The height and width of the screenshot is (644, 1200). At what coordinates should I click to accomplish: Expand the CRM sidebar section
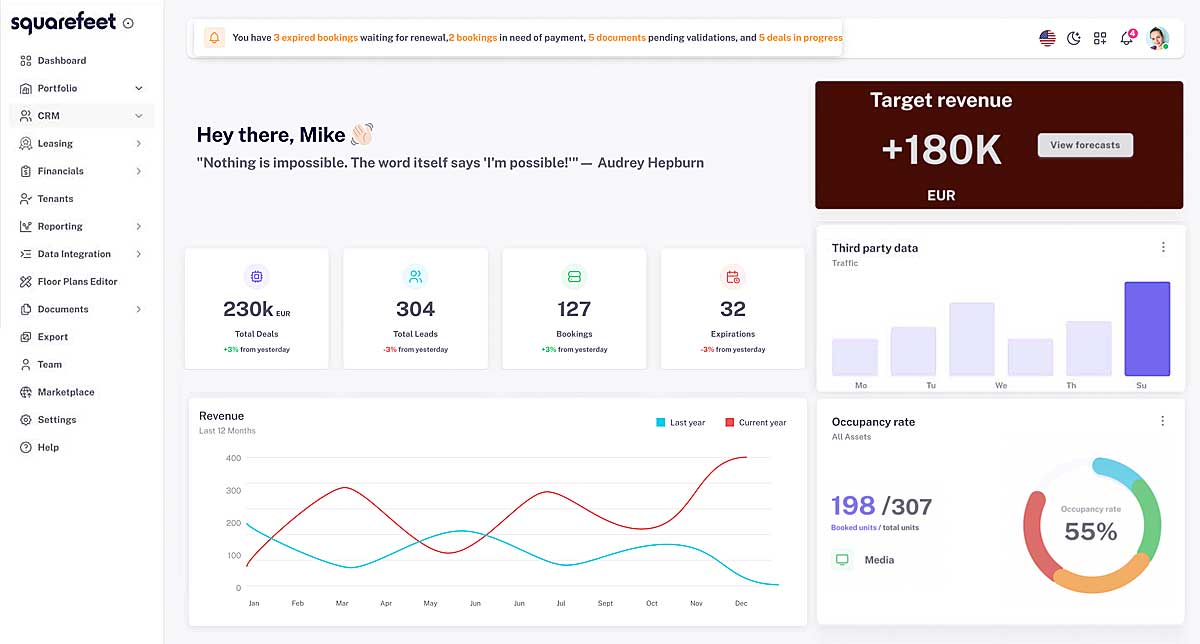coord(138,116)
